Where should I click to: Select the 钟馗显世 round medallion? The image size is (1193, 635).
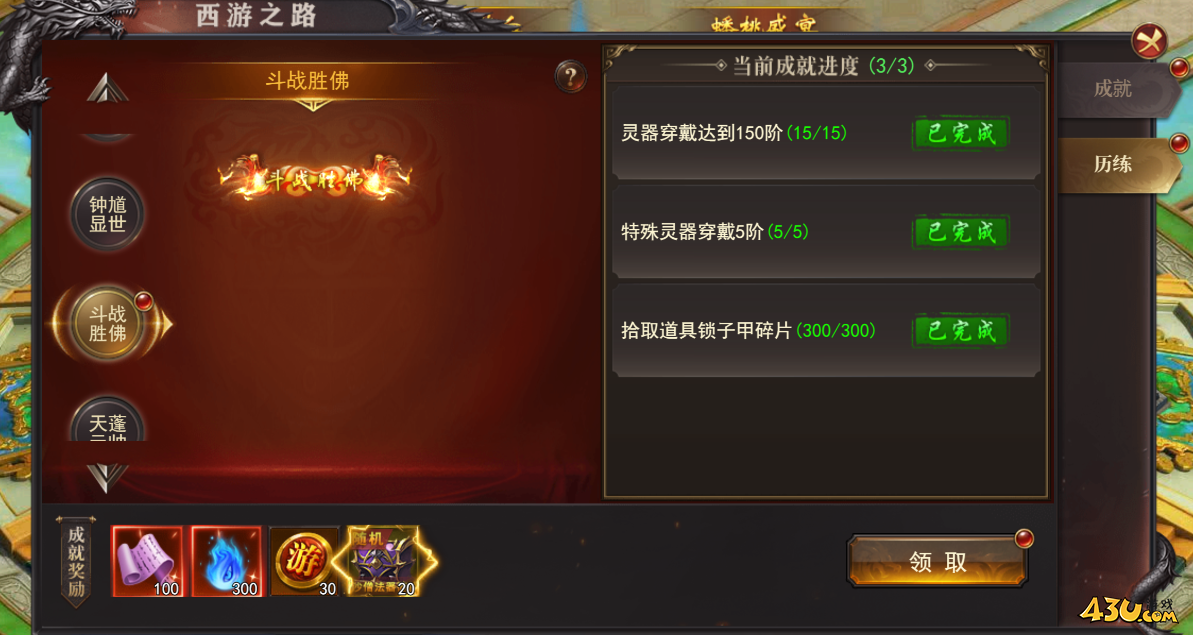point(107,214)
